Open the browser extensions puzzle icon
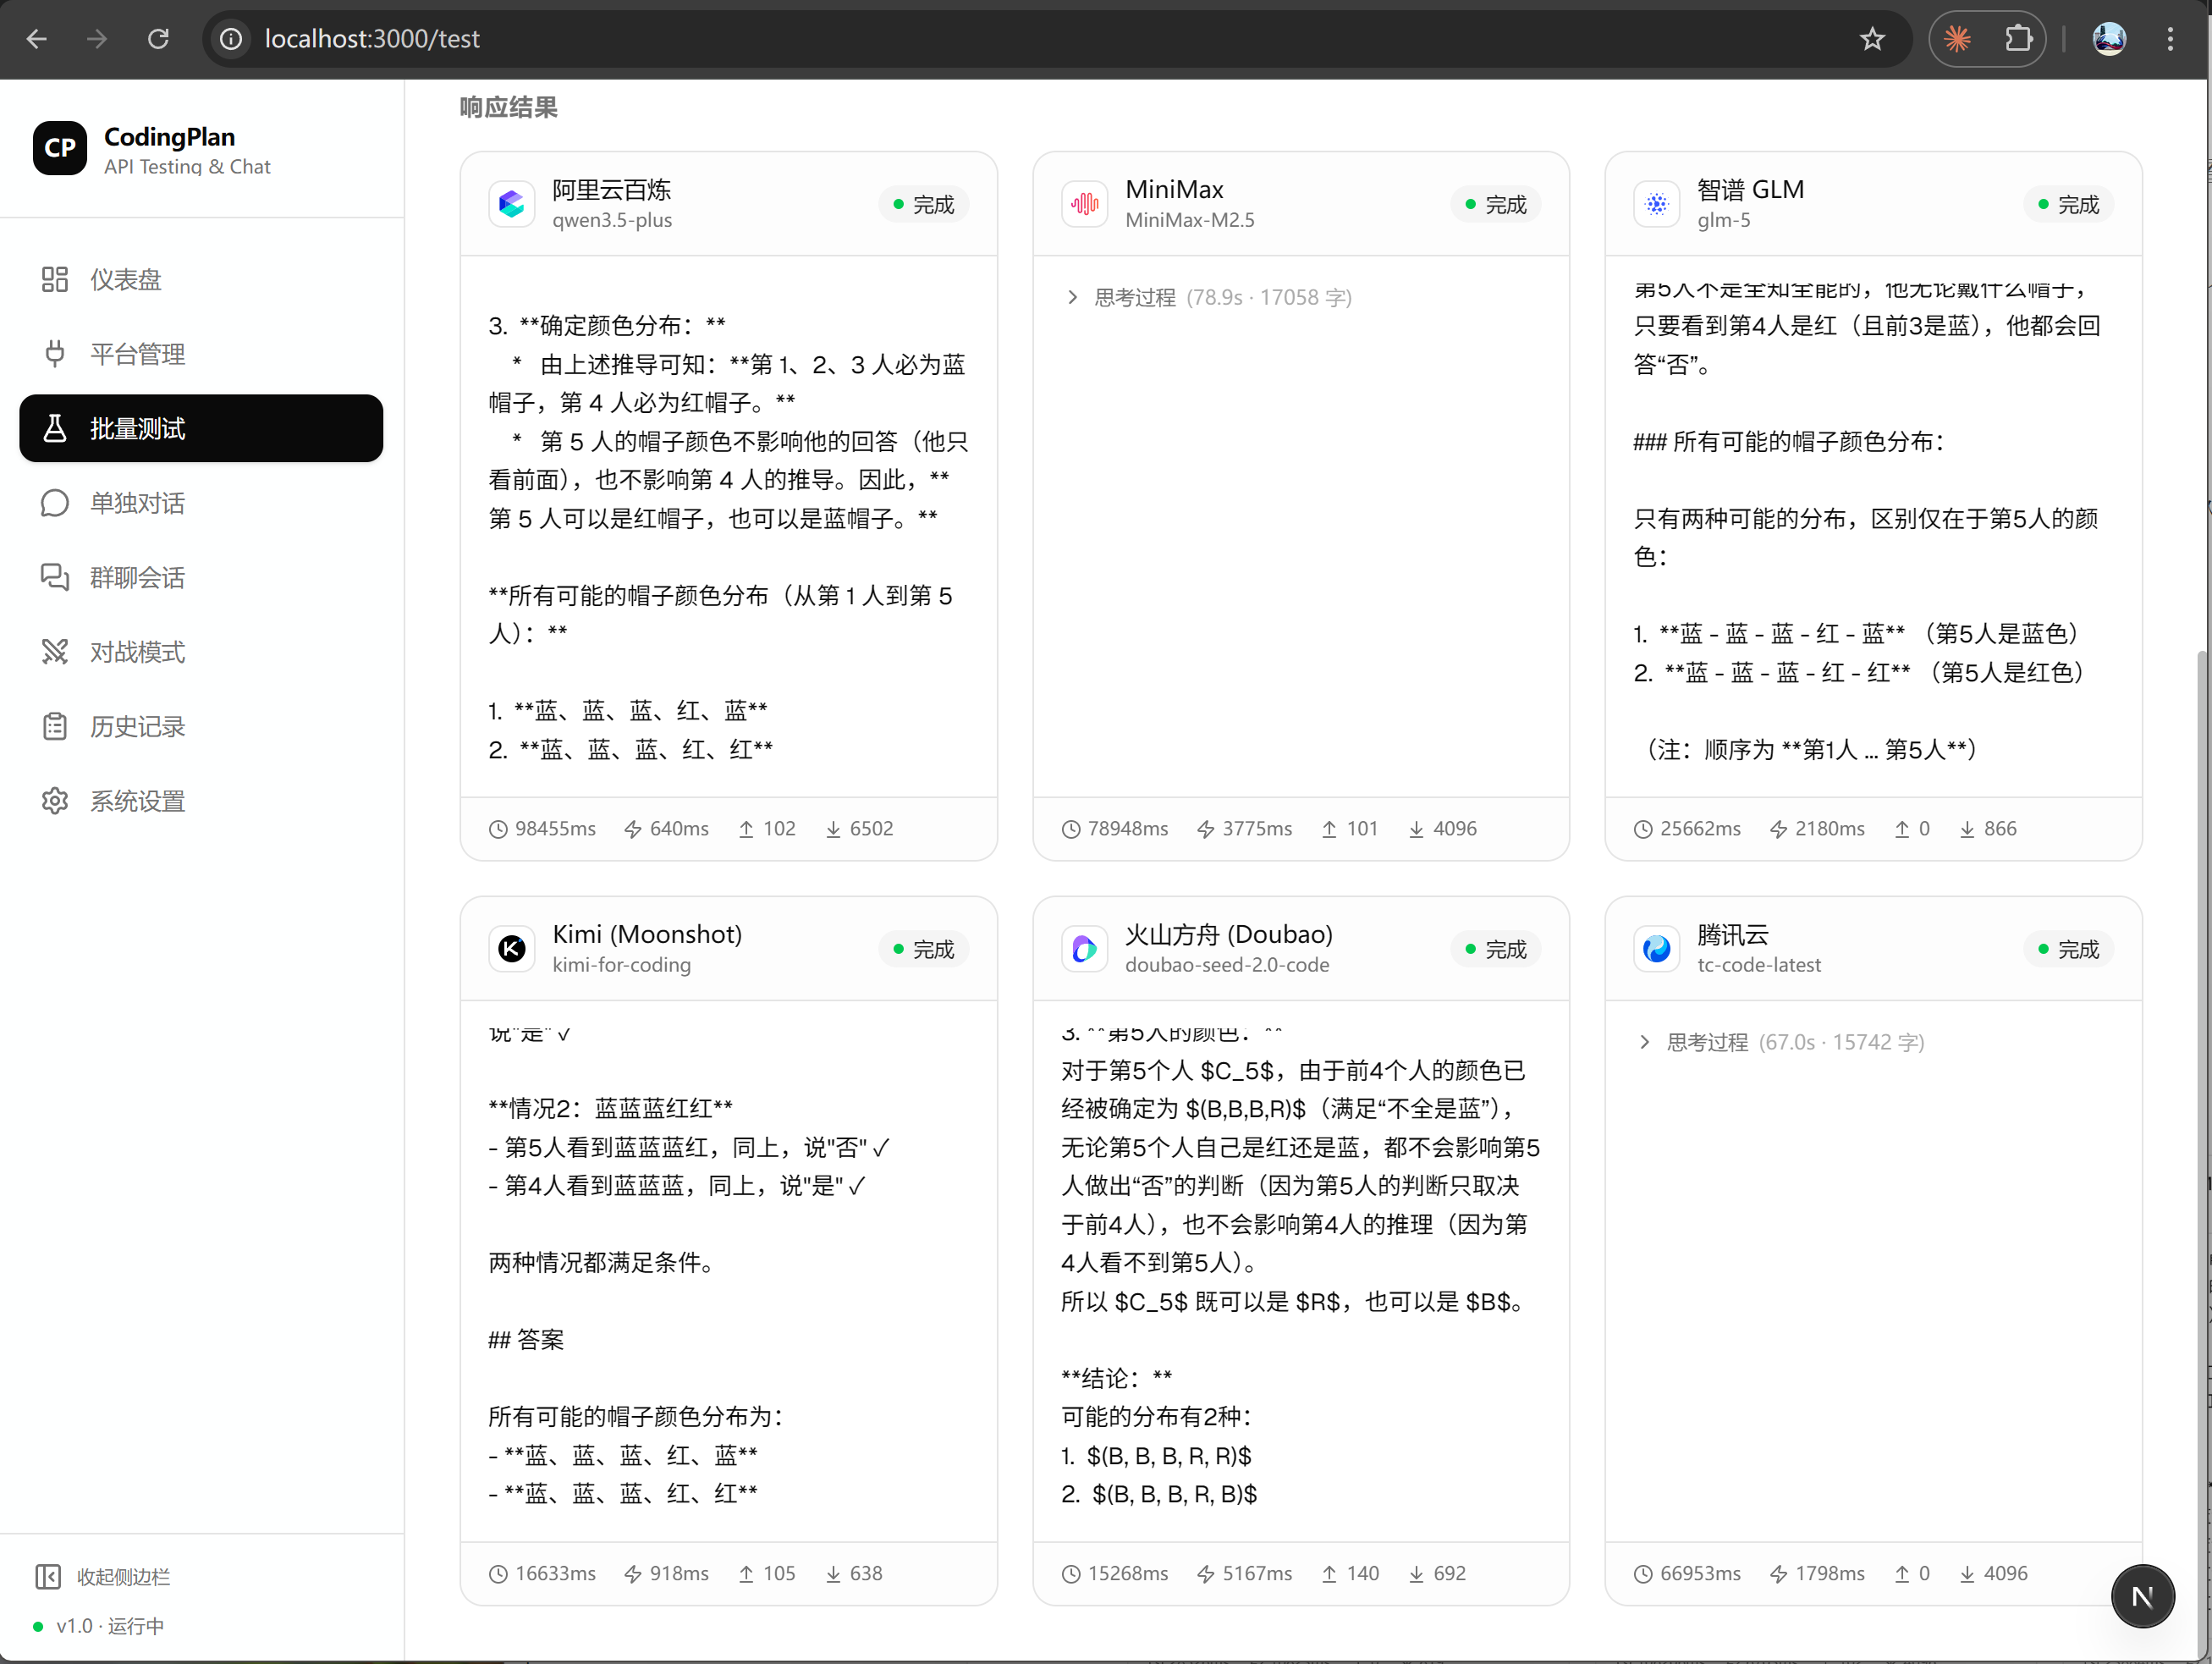Screen dimensions: 2212x1664 2018,39
